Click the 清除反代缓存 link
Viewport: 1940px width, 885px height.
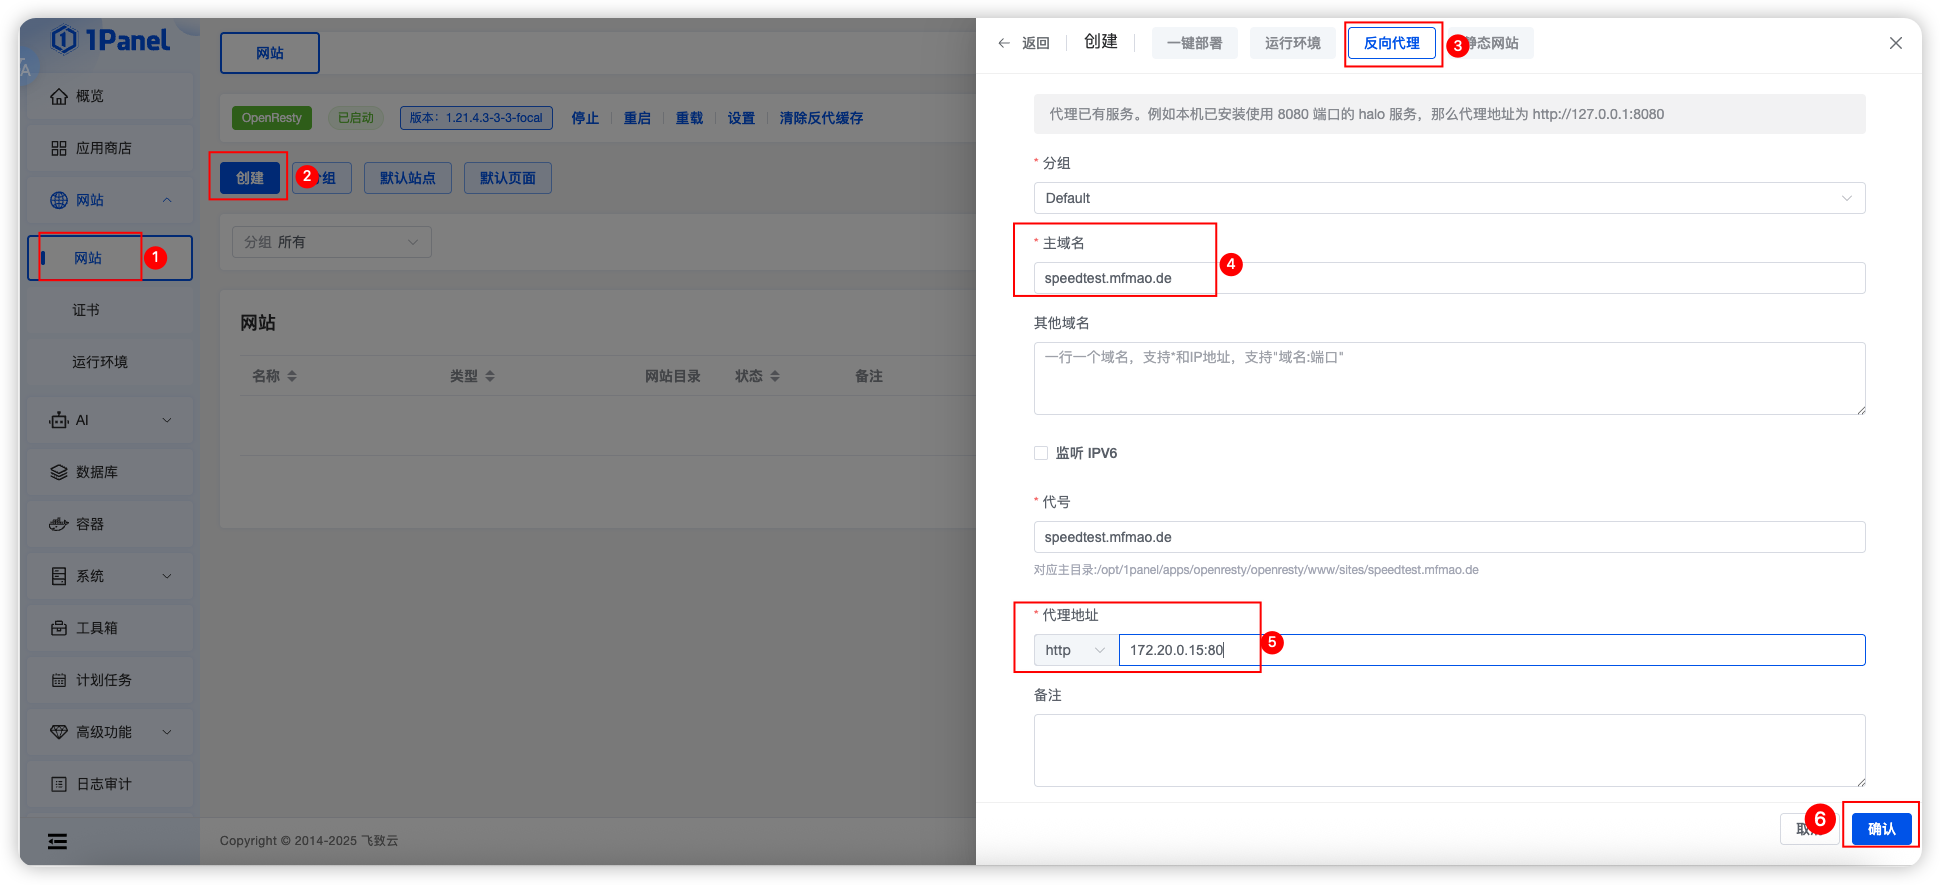coord(821,118)
